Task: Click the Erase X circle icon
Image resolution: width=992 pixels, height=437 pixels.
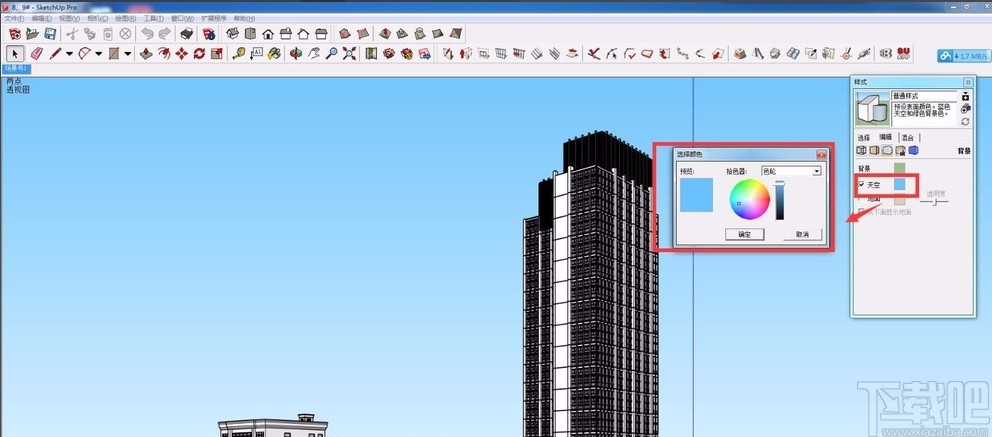Action: click(x=126, y=34)
